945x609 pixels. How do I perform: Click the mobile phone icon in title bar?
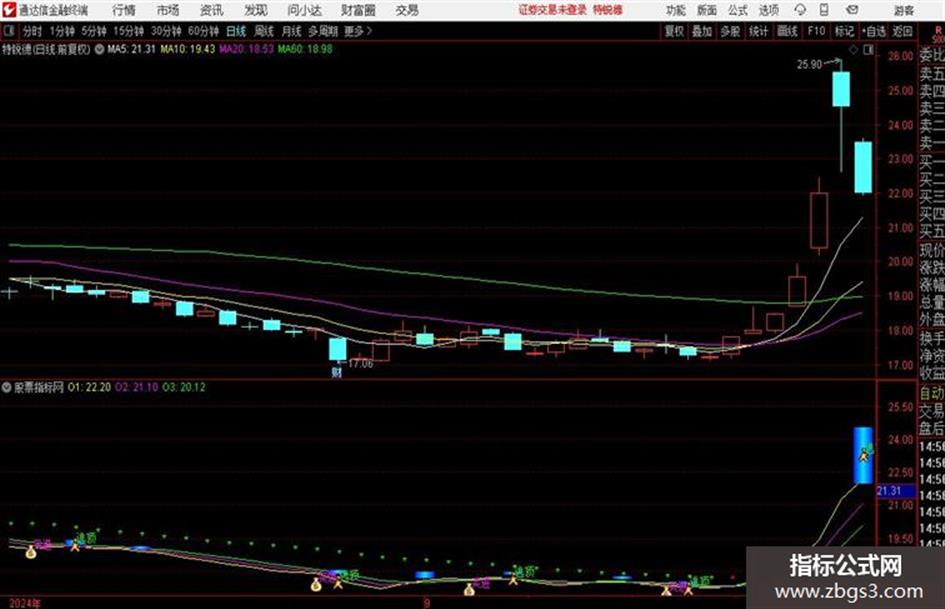(x=824, y=10)
